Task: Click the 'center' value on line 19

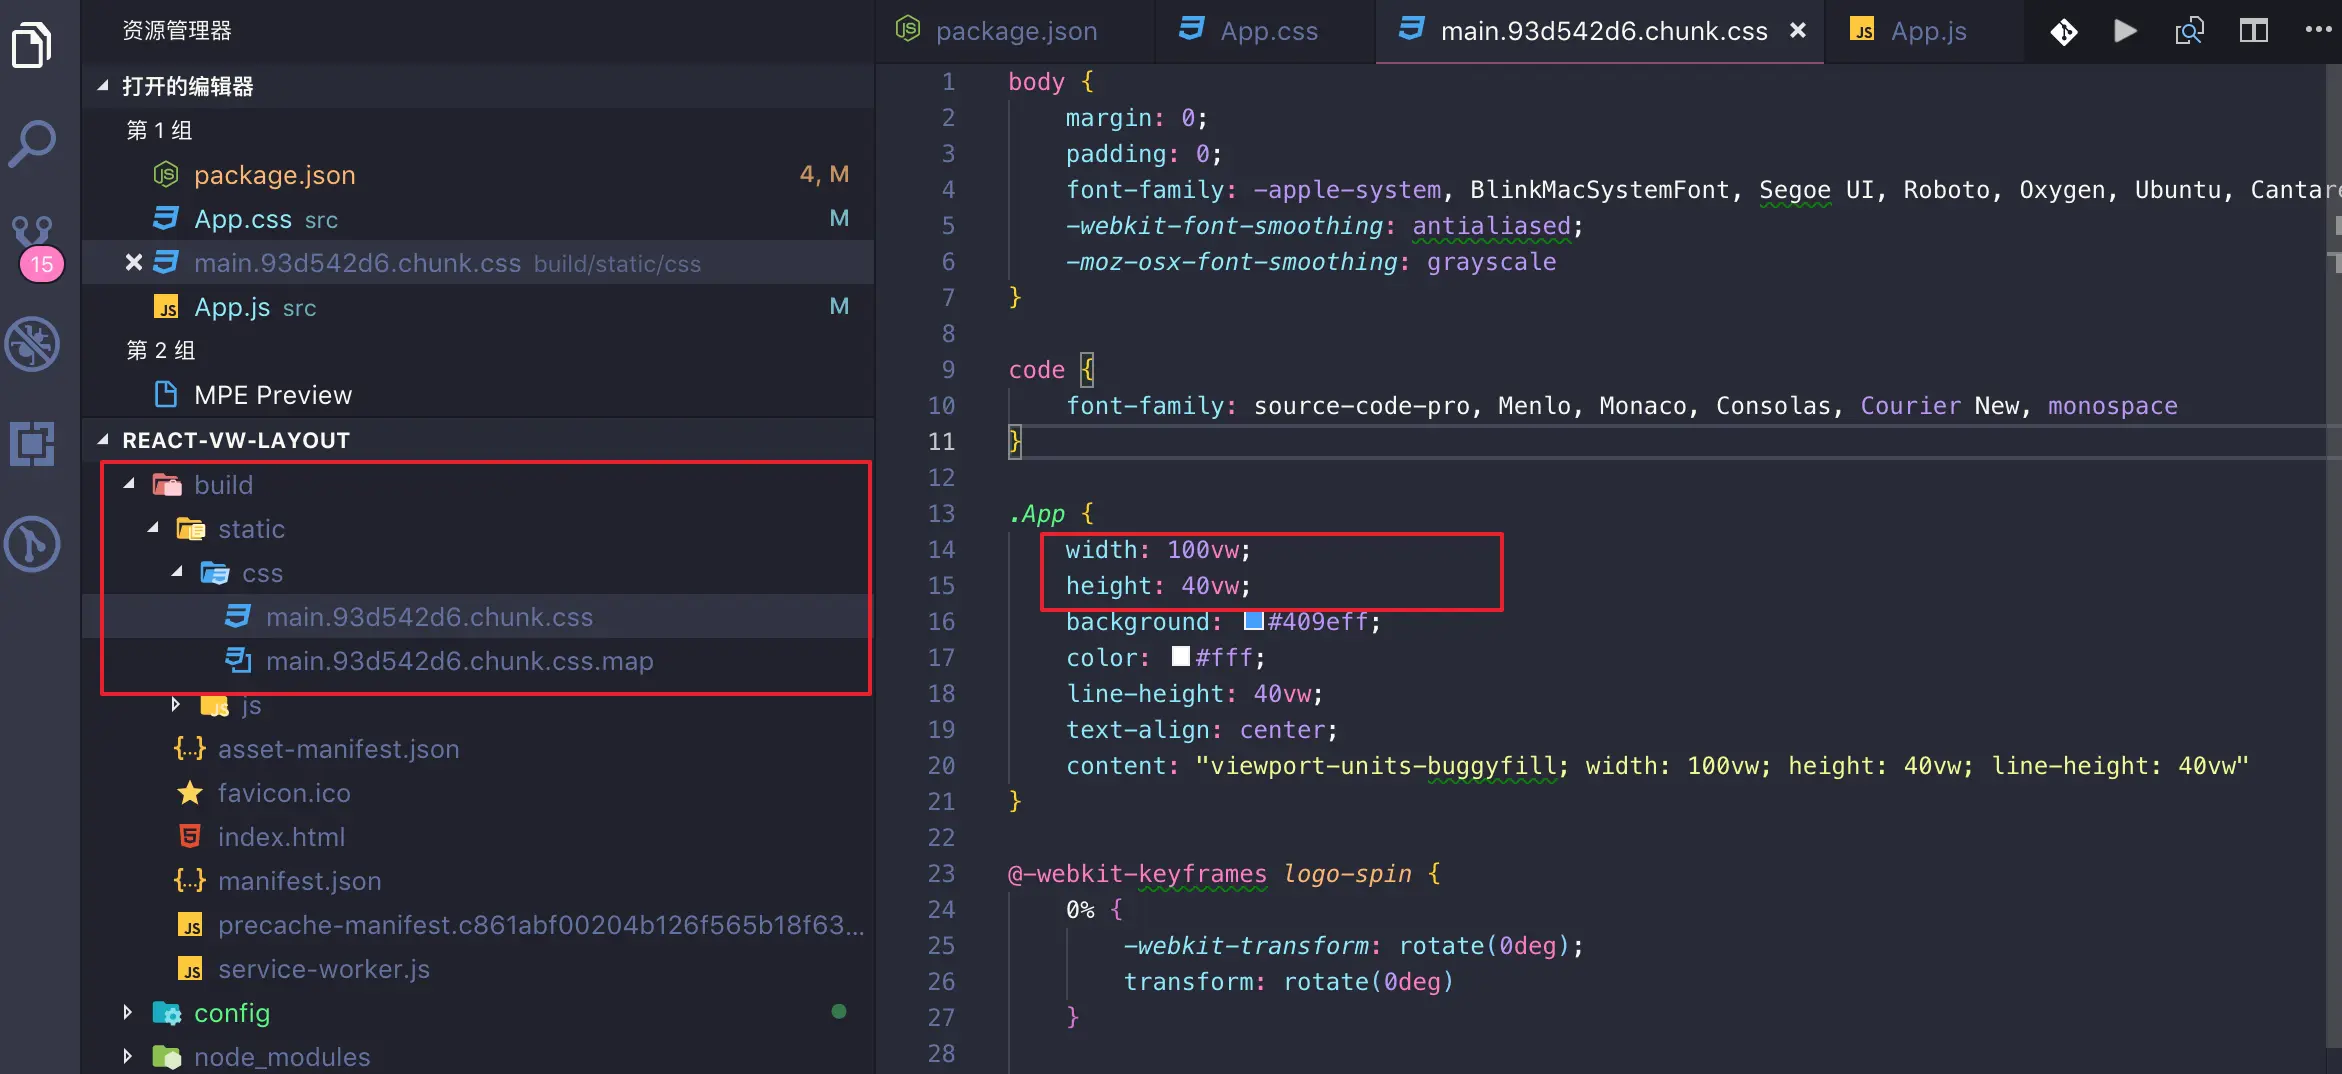Action: 1282,730
